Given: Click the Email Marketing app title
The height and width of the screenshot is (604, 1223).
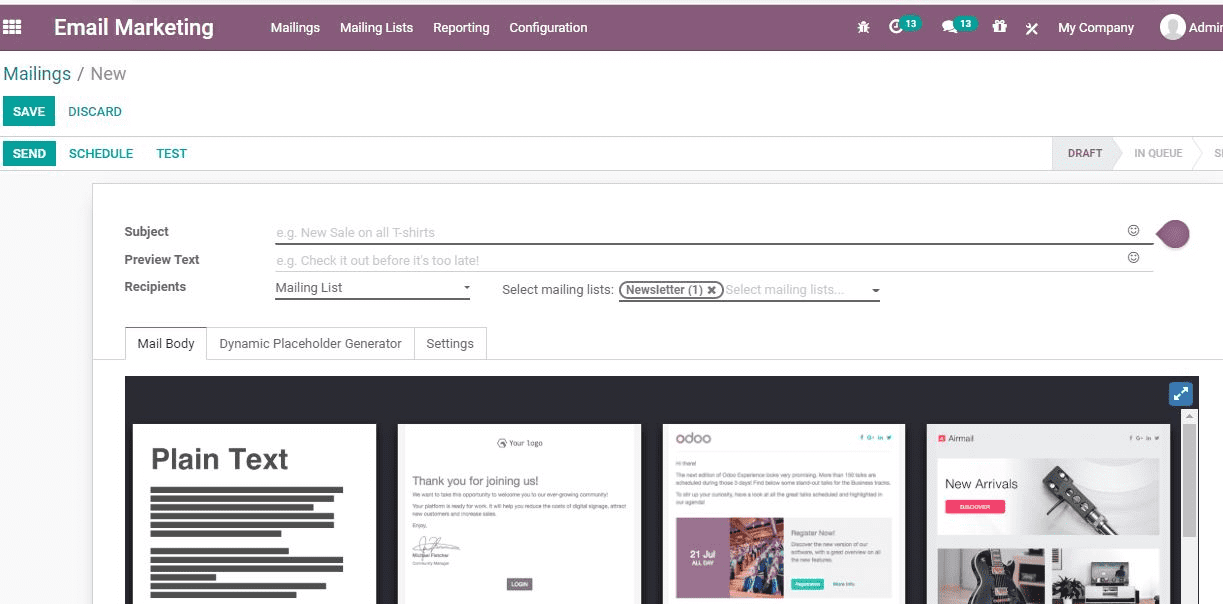Looking at the screenshot, I should [134, 28].
